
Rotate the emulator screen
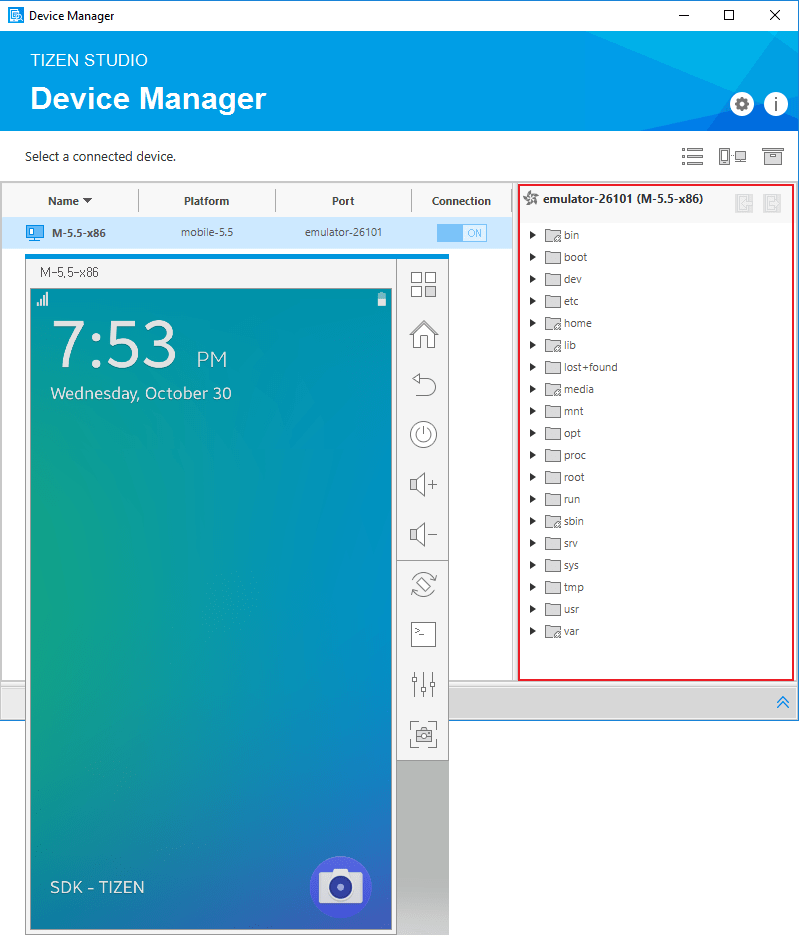click(x=423, y=584)
